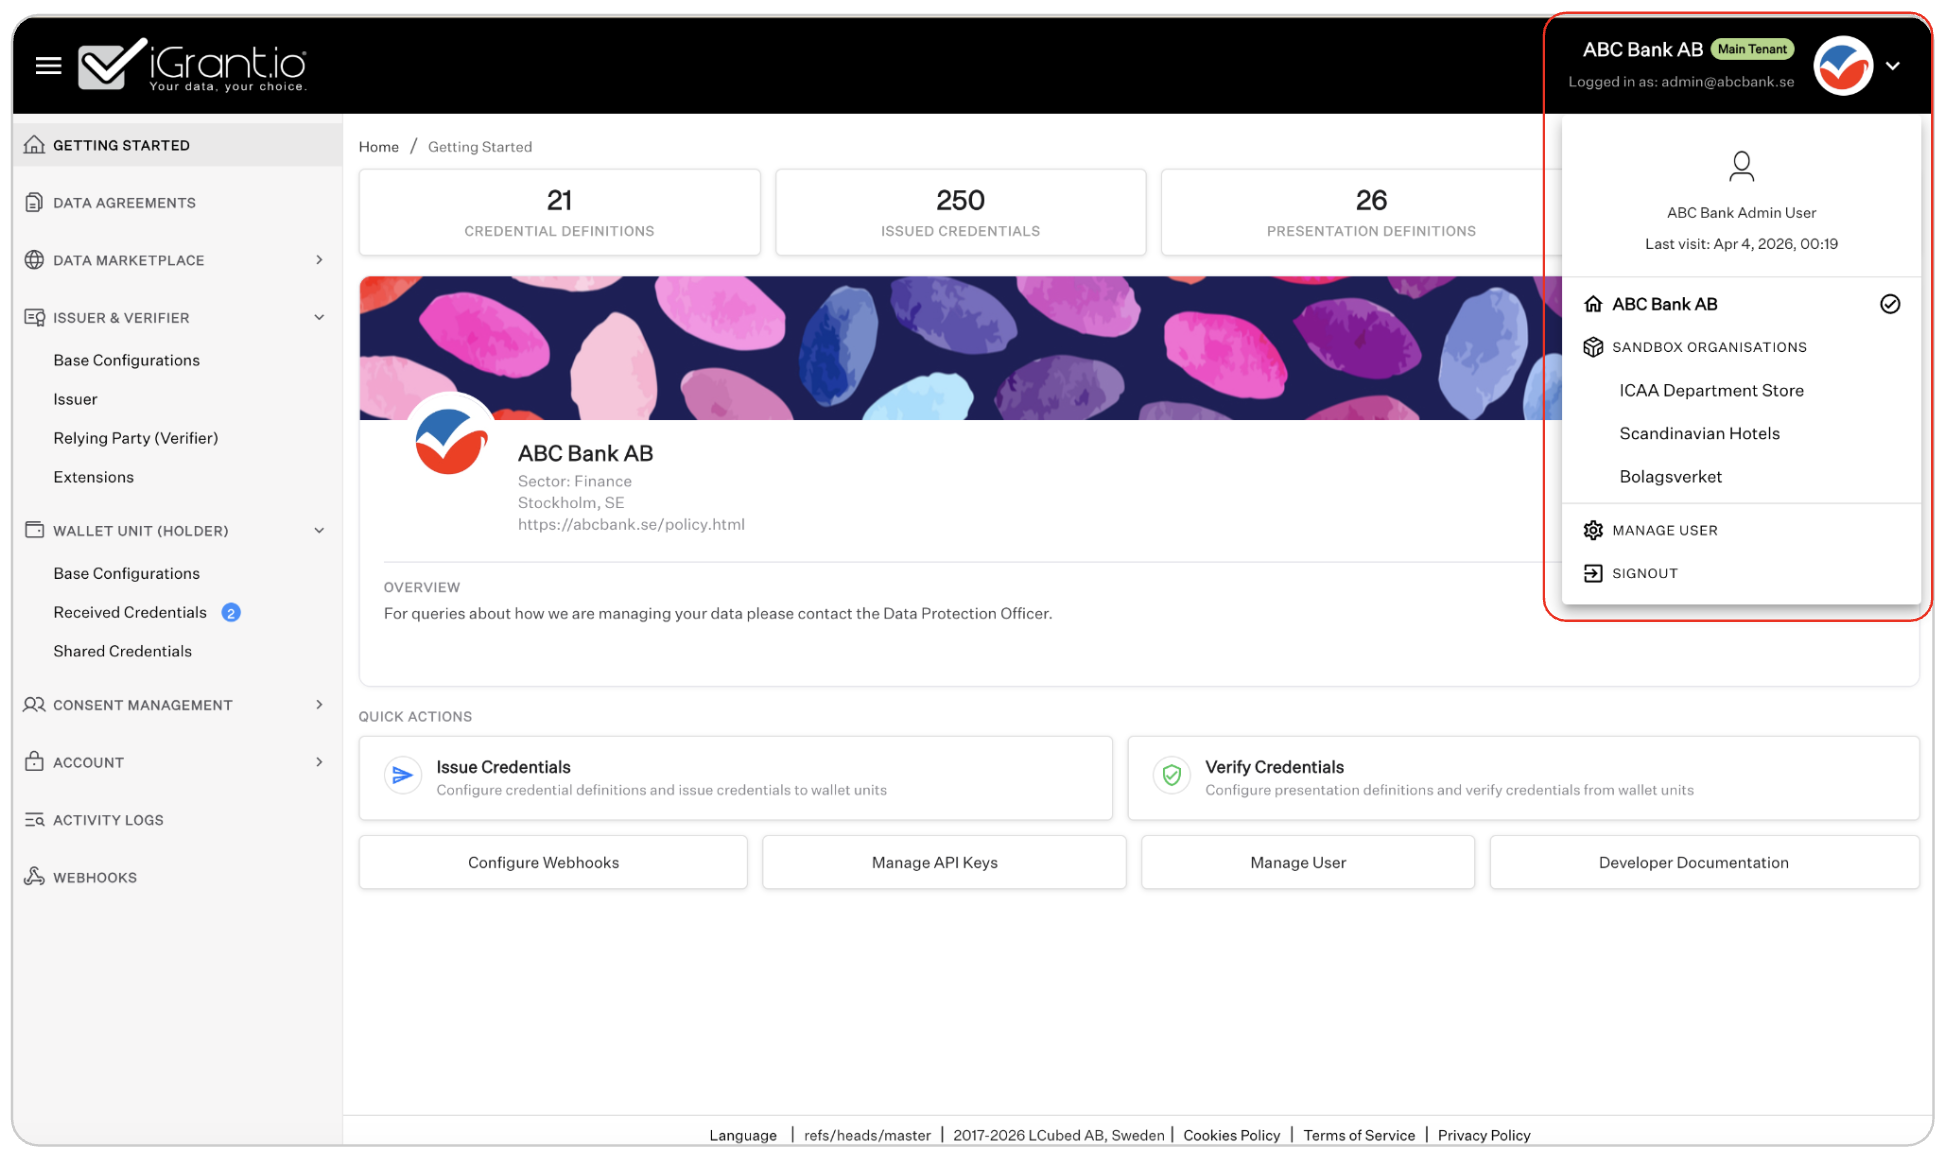Click the Signout option

[1645, 573]
